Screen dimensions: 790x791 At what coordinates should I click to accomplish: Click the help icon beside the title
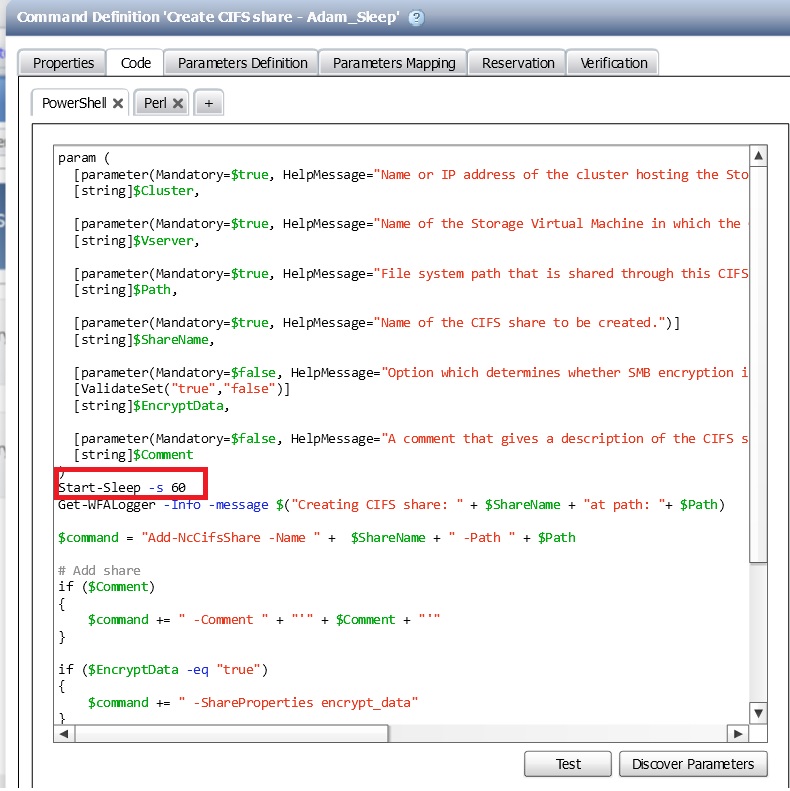click(x=416, y=18)
